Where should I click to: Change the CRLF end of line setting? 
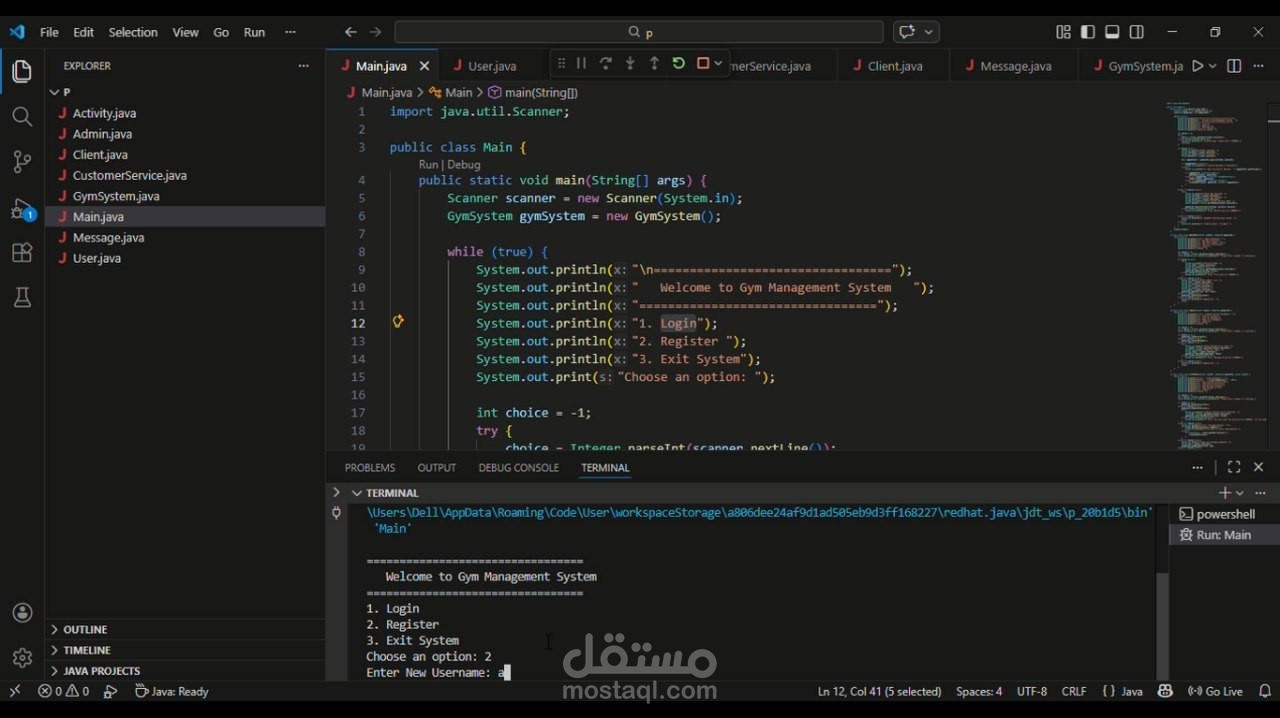pyautogui.click(x=1074, y=691)
